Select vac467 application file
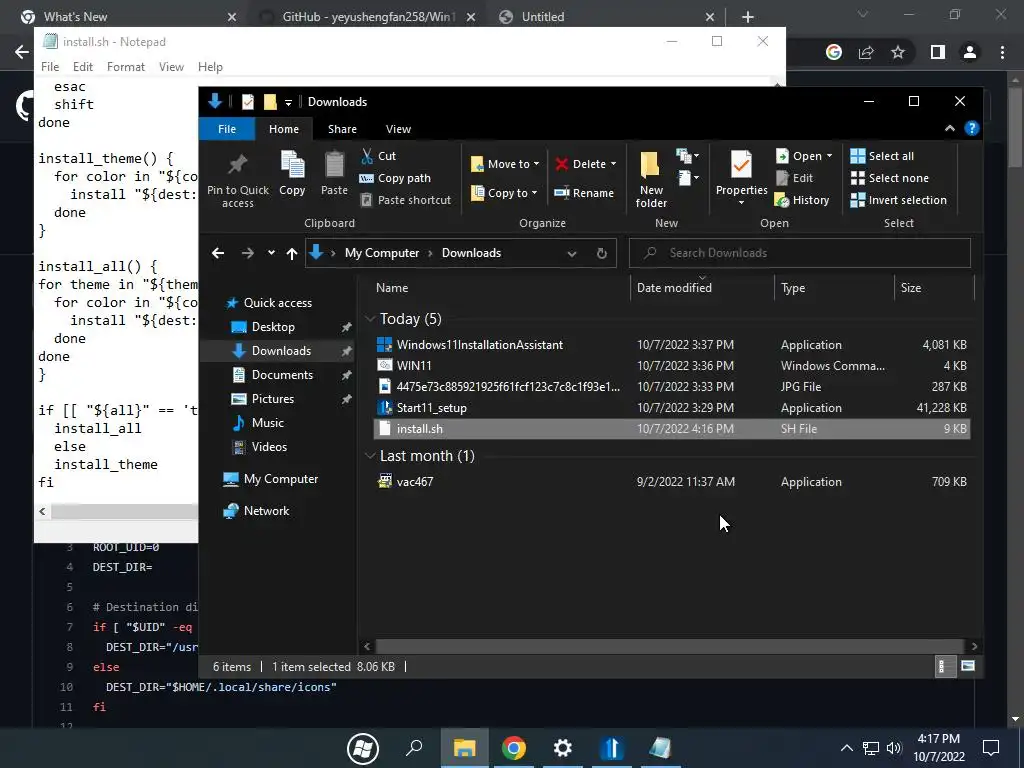1024x768 pixels. (671, 482)
